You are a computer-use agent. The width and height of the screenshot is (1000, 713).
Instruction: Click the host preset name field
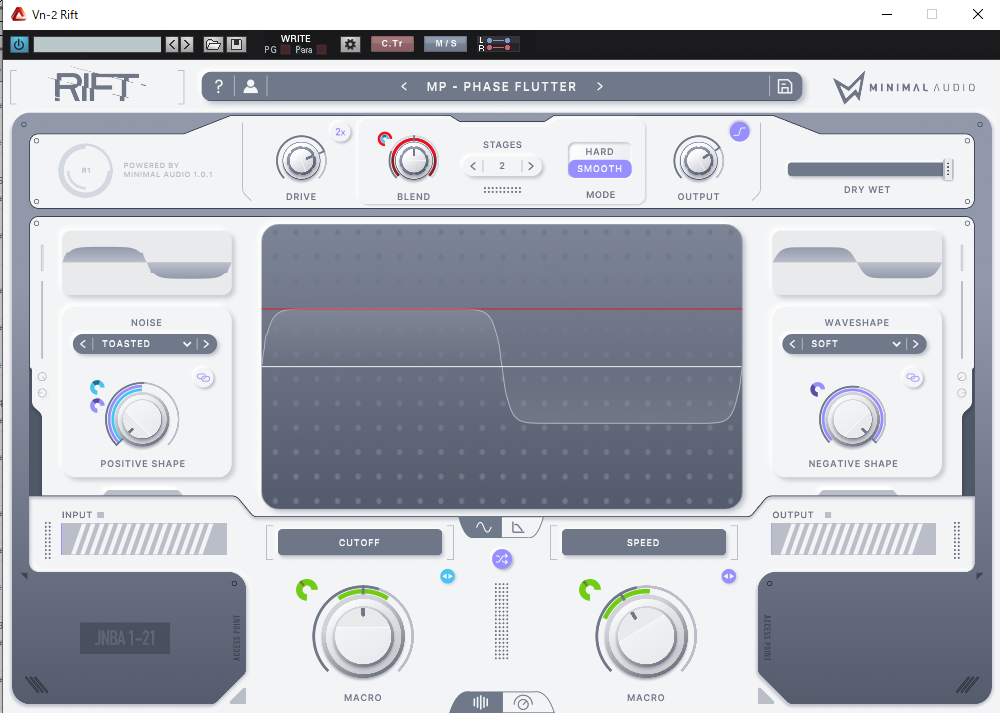click(x=97, y=44)
